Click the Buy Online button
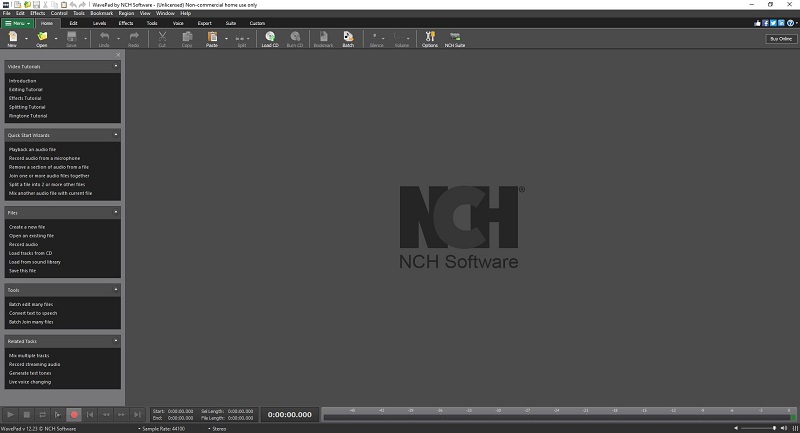Image resolution: width=800 pixels, height=433 pixels. 781,39
